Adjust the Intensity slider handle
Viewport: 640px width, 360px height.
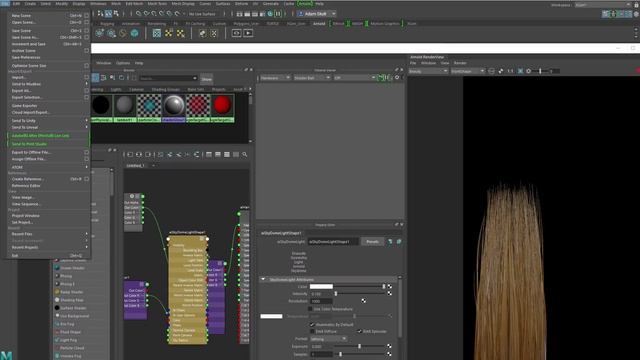tap(336, 293)
